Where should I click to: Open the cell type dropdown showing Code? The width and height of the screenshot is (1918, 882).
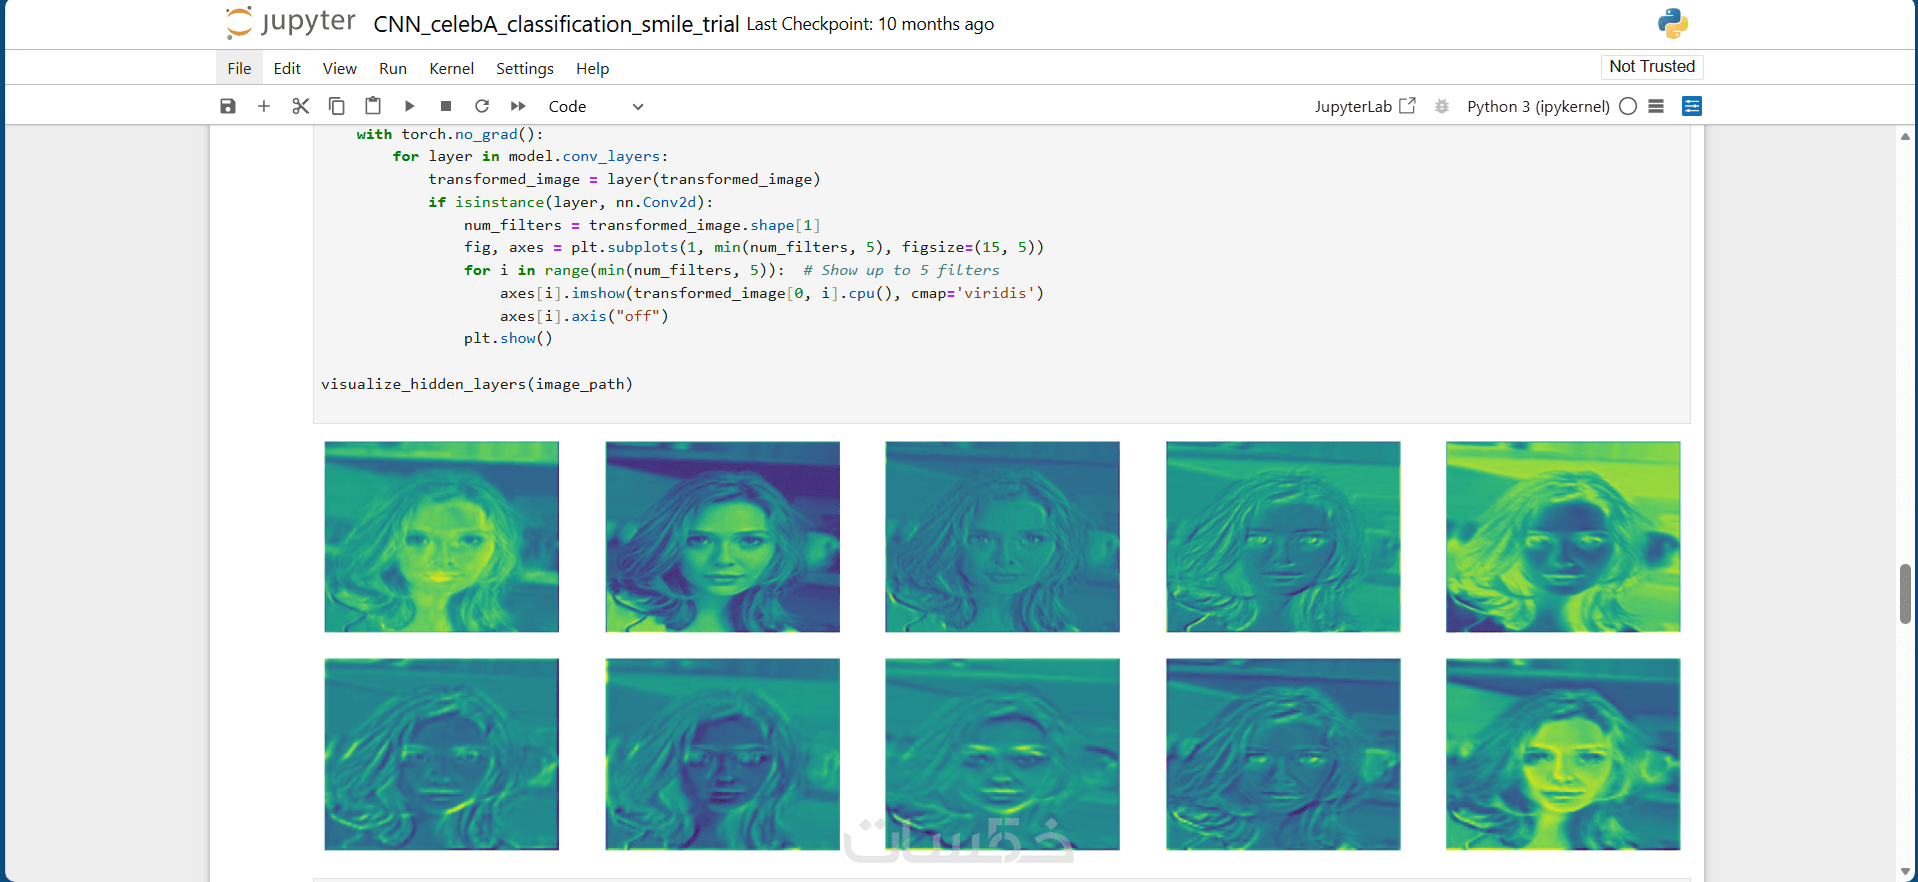(x=596, y=106)
